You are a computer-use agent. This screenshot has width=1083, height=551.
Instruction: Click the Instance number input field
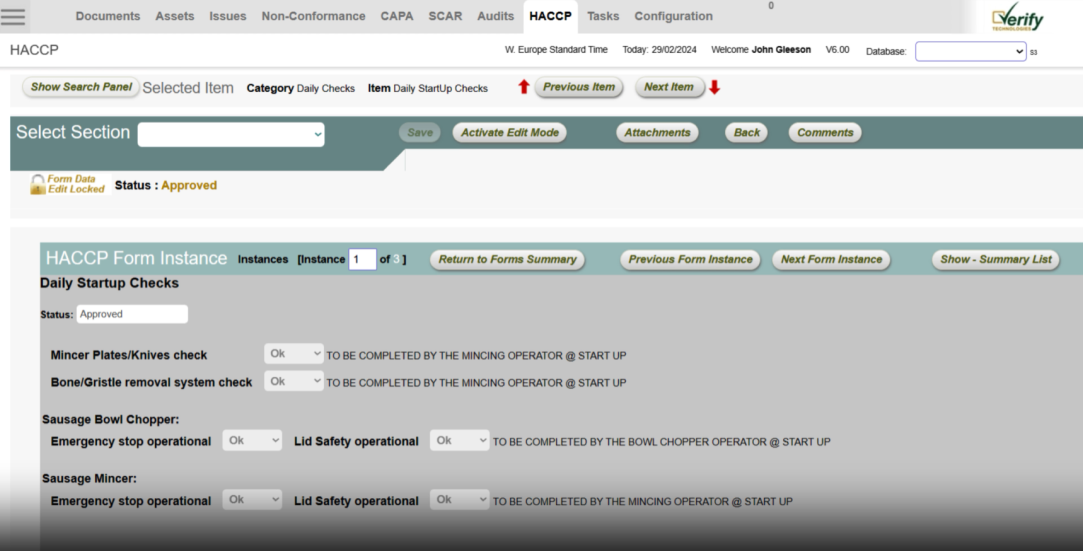coord(361,260)
